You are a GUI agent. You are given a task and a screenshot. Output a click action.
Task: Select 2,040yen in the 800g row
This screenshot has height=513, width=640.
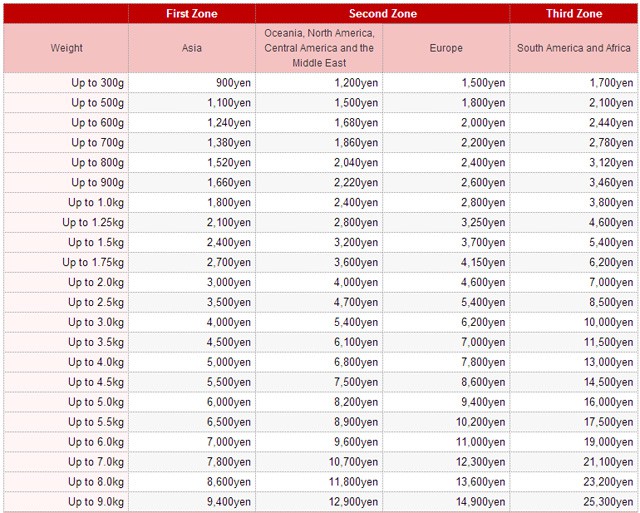[356, 163]
